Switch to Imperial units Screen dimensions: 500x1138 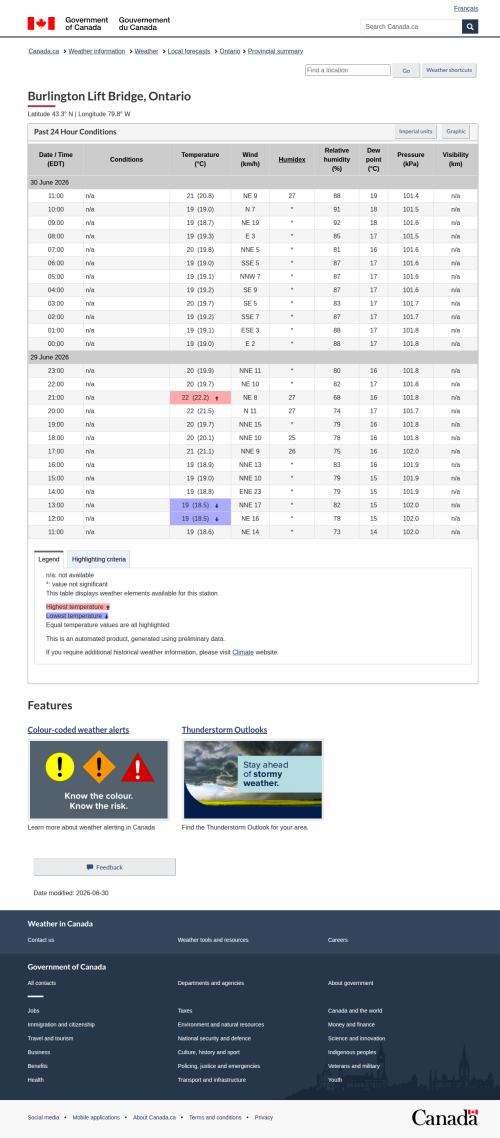tap(416, 131)
